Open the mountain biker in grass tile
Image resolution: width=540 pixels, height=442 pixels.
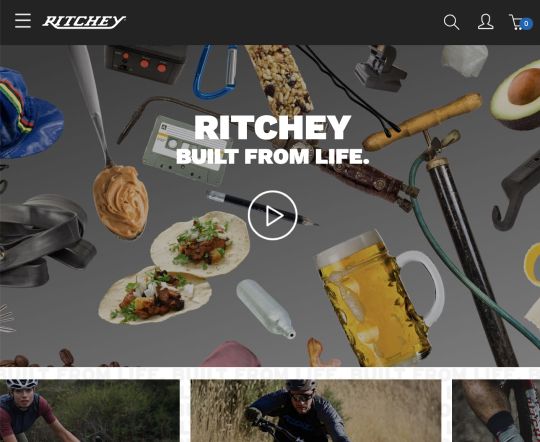coord(316,411)
